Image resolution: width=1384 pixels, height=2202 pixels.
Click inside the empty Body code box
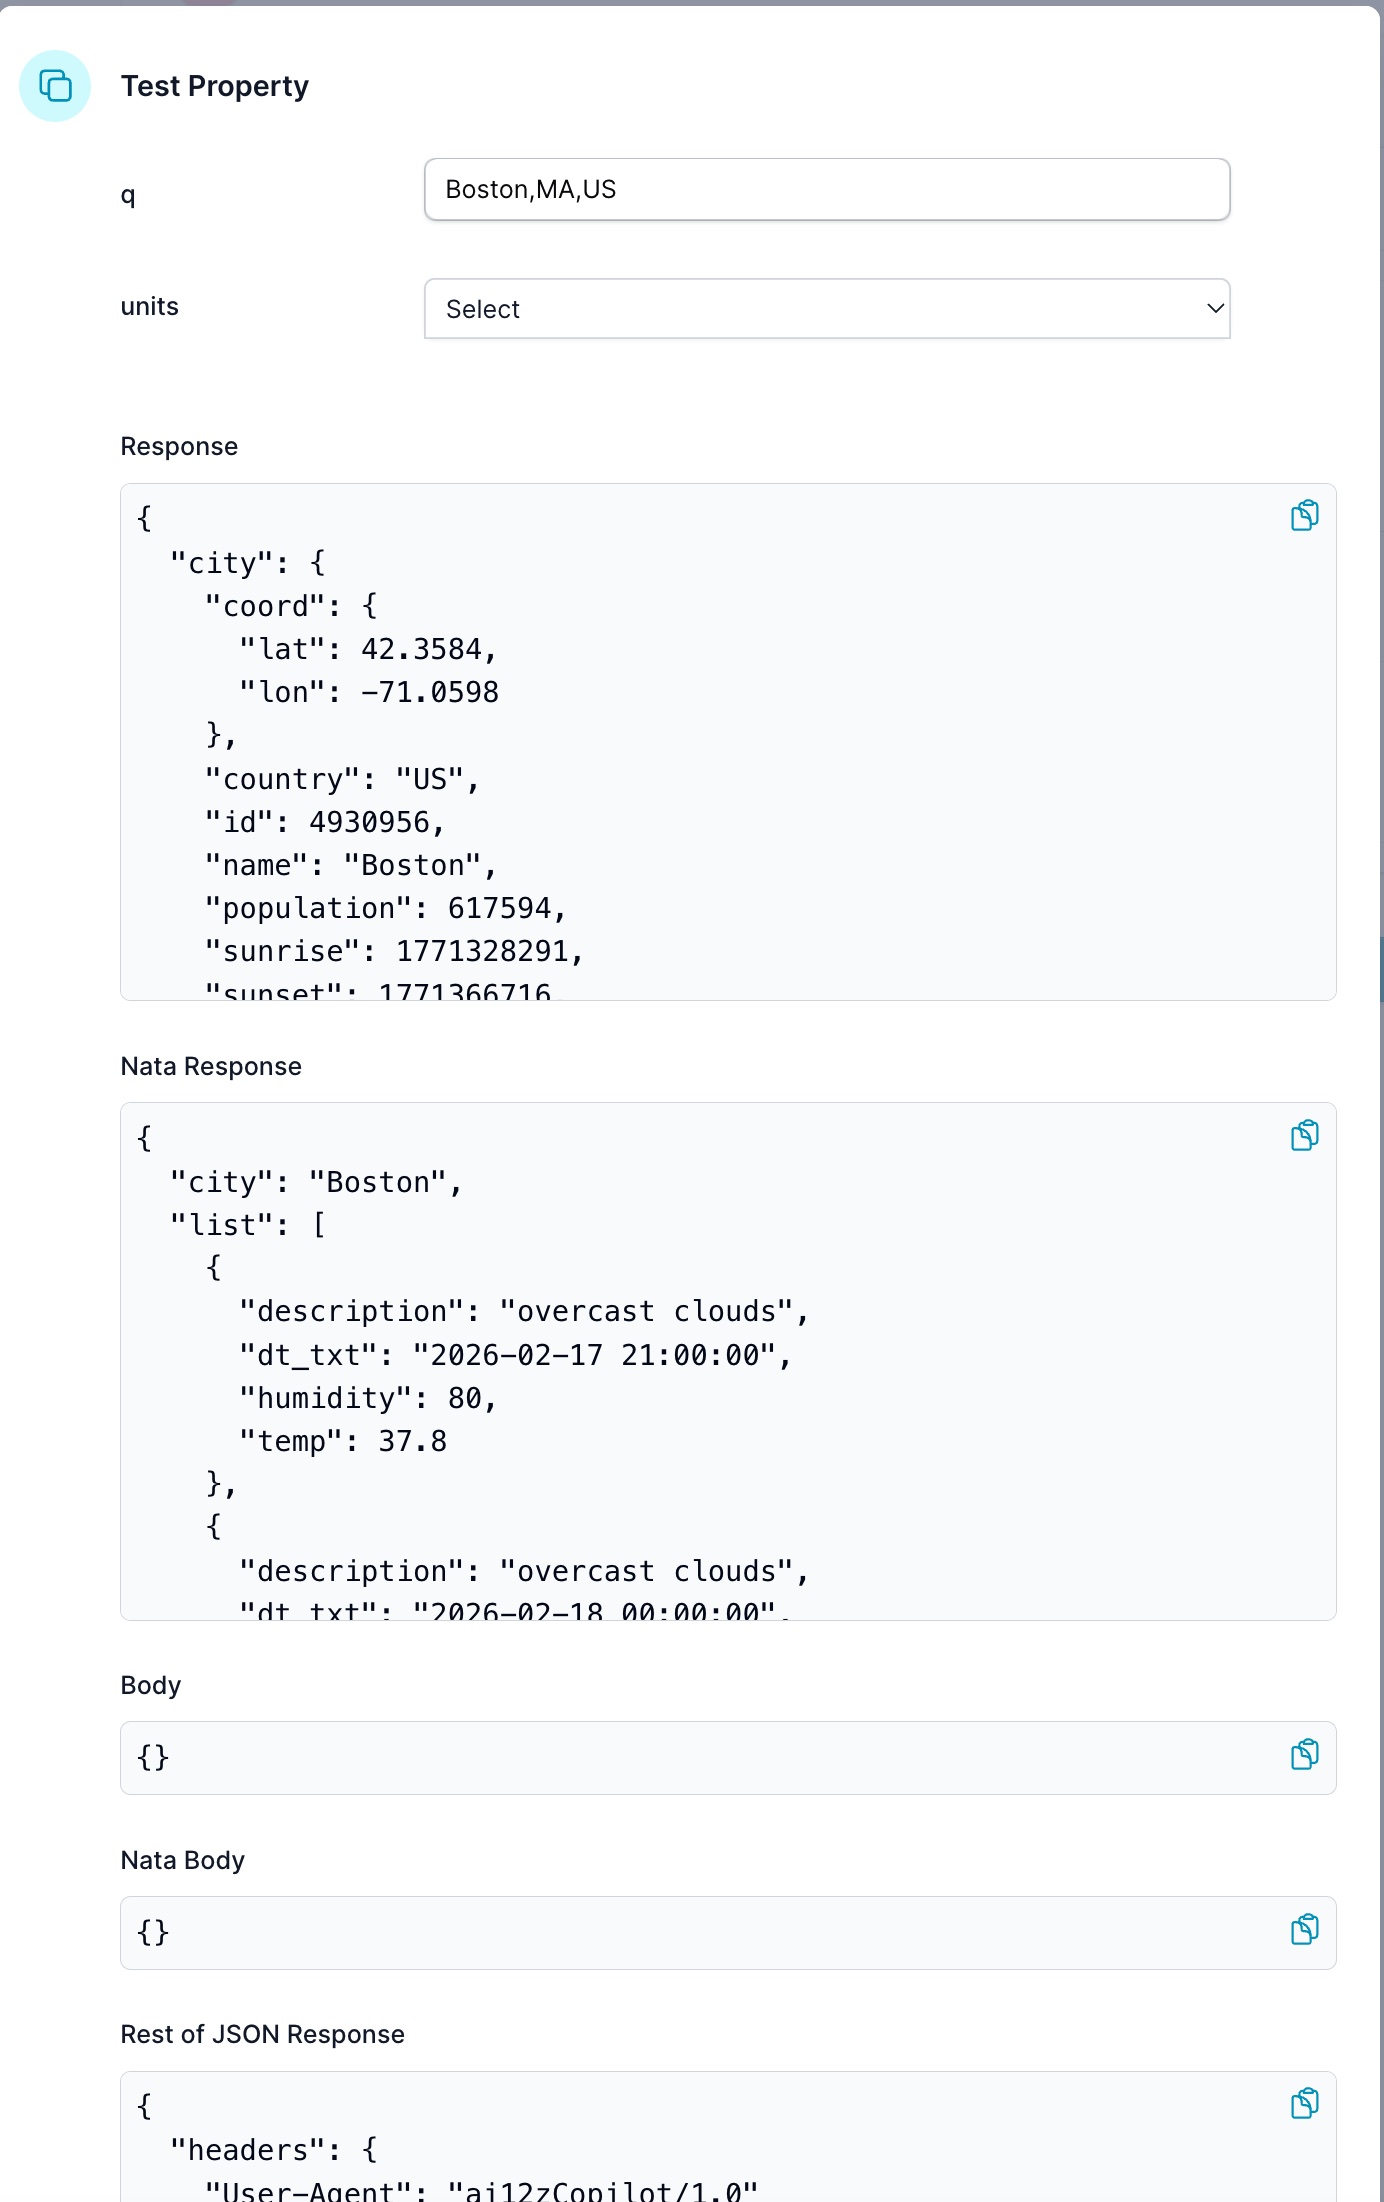coord(700,1757)
